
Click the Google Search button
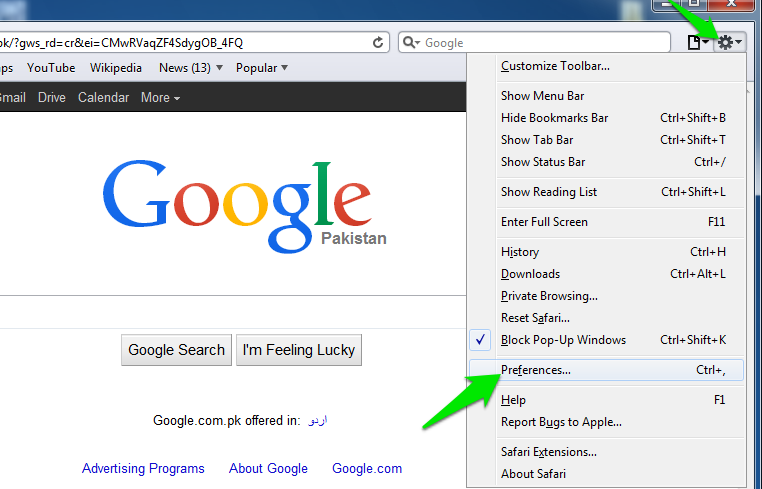point(176,349)
